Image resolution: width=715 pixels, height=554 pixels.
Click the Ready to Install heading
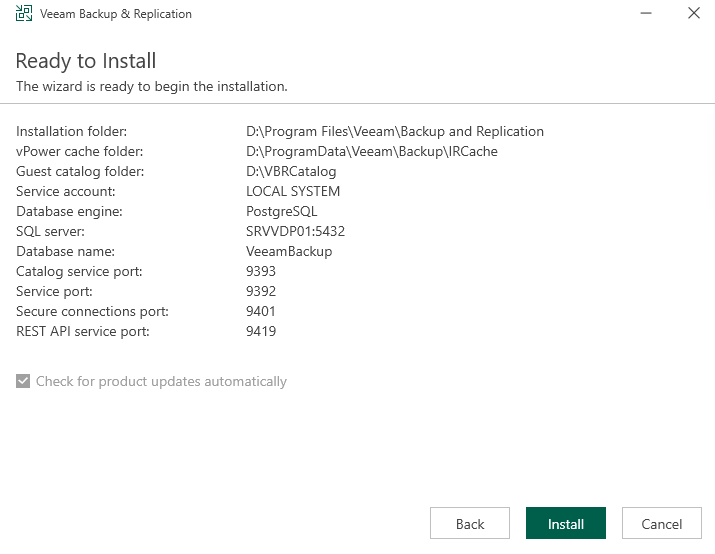[x=86, y=61]
